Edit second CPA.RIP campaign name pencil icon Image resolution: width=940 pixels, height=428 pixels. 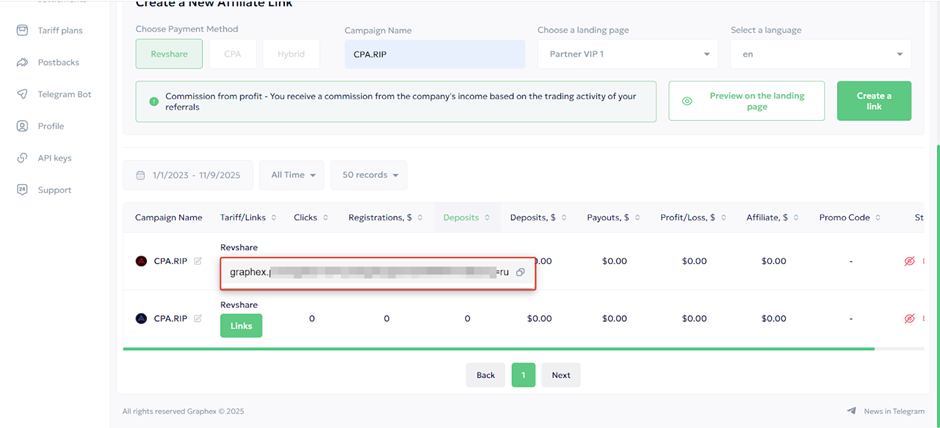pyautogui.click(x=198, y=319)
